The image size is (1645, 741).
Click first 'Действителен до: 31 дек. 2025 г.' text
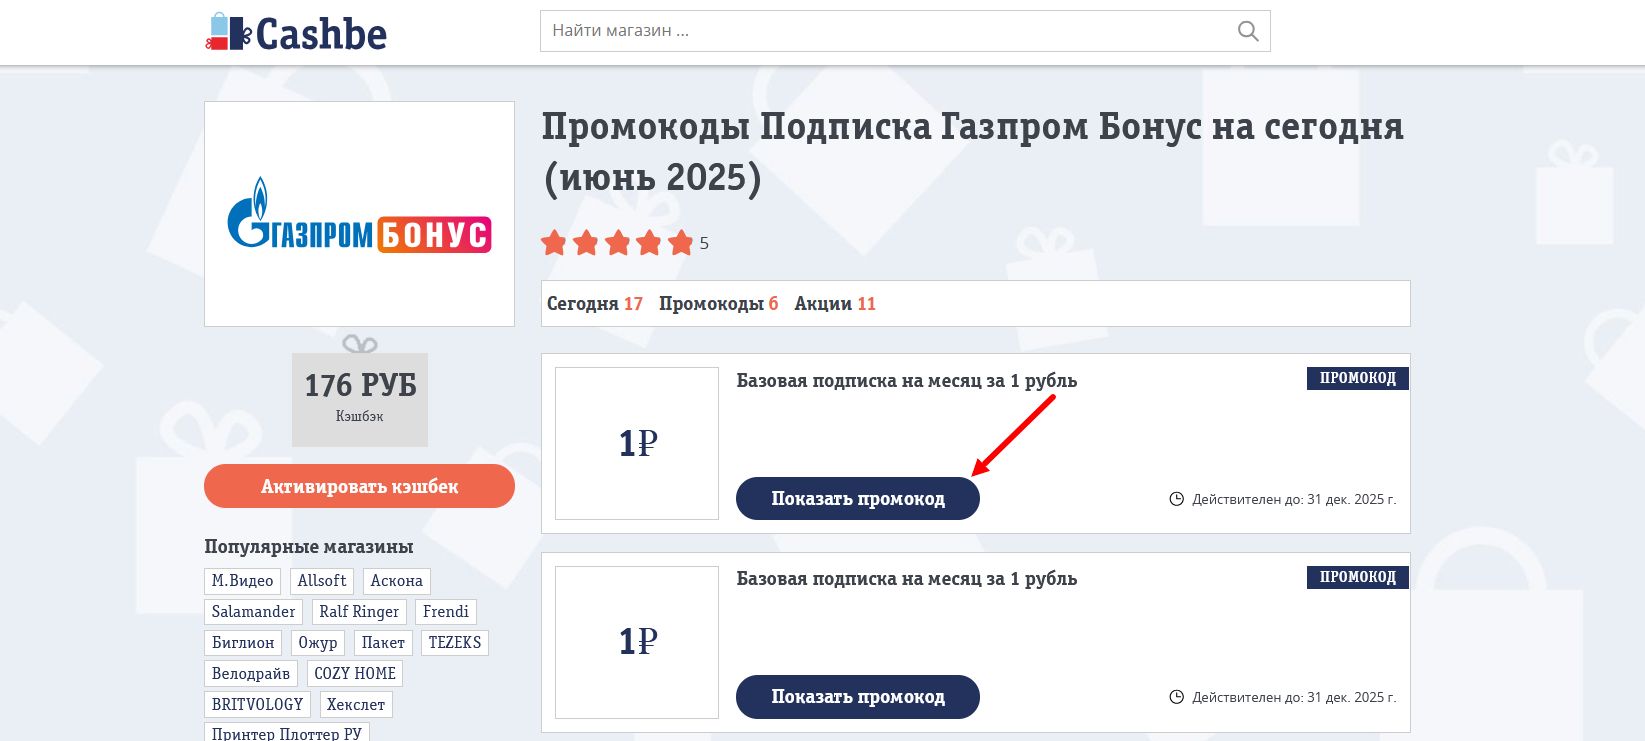click(1294, 499)
